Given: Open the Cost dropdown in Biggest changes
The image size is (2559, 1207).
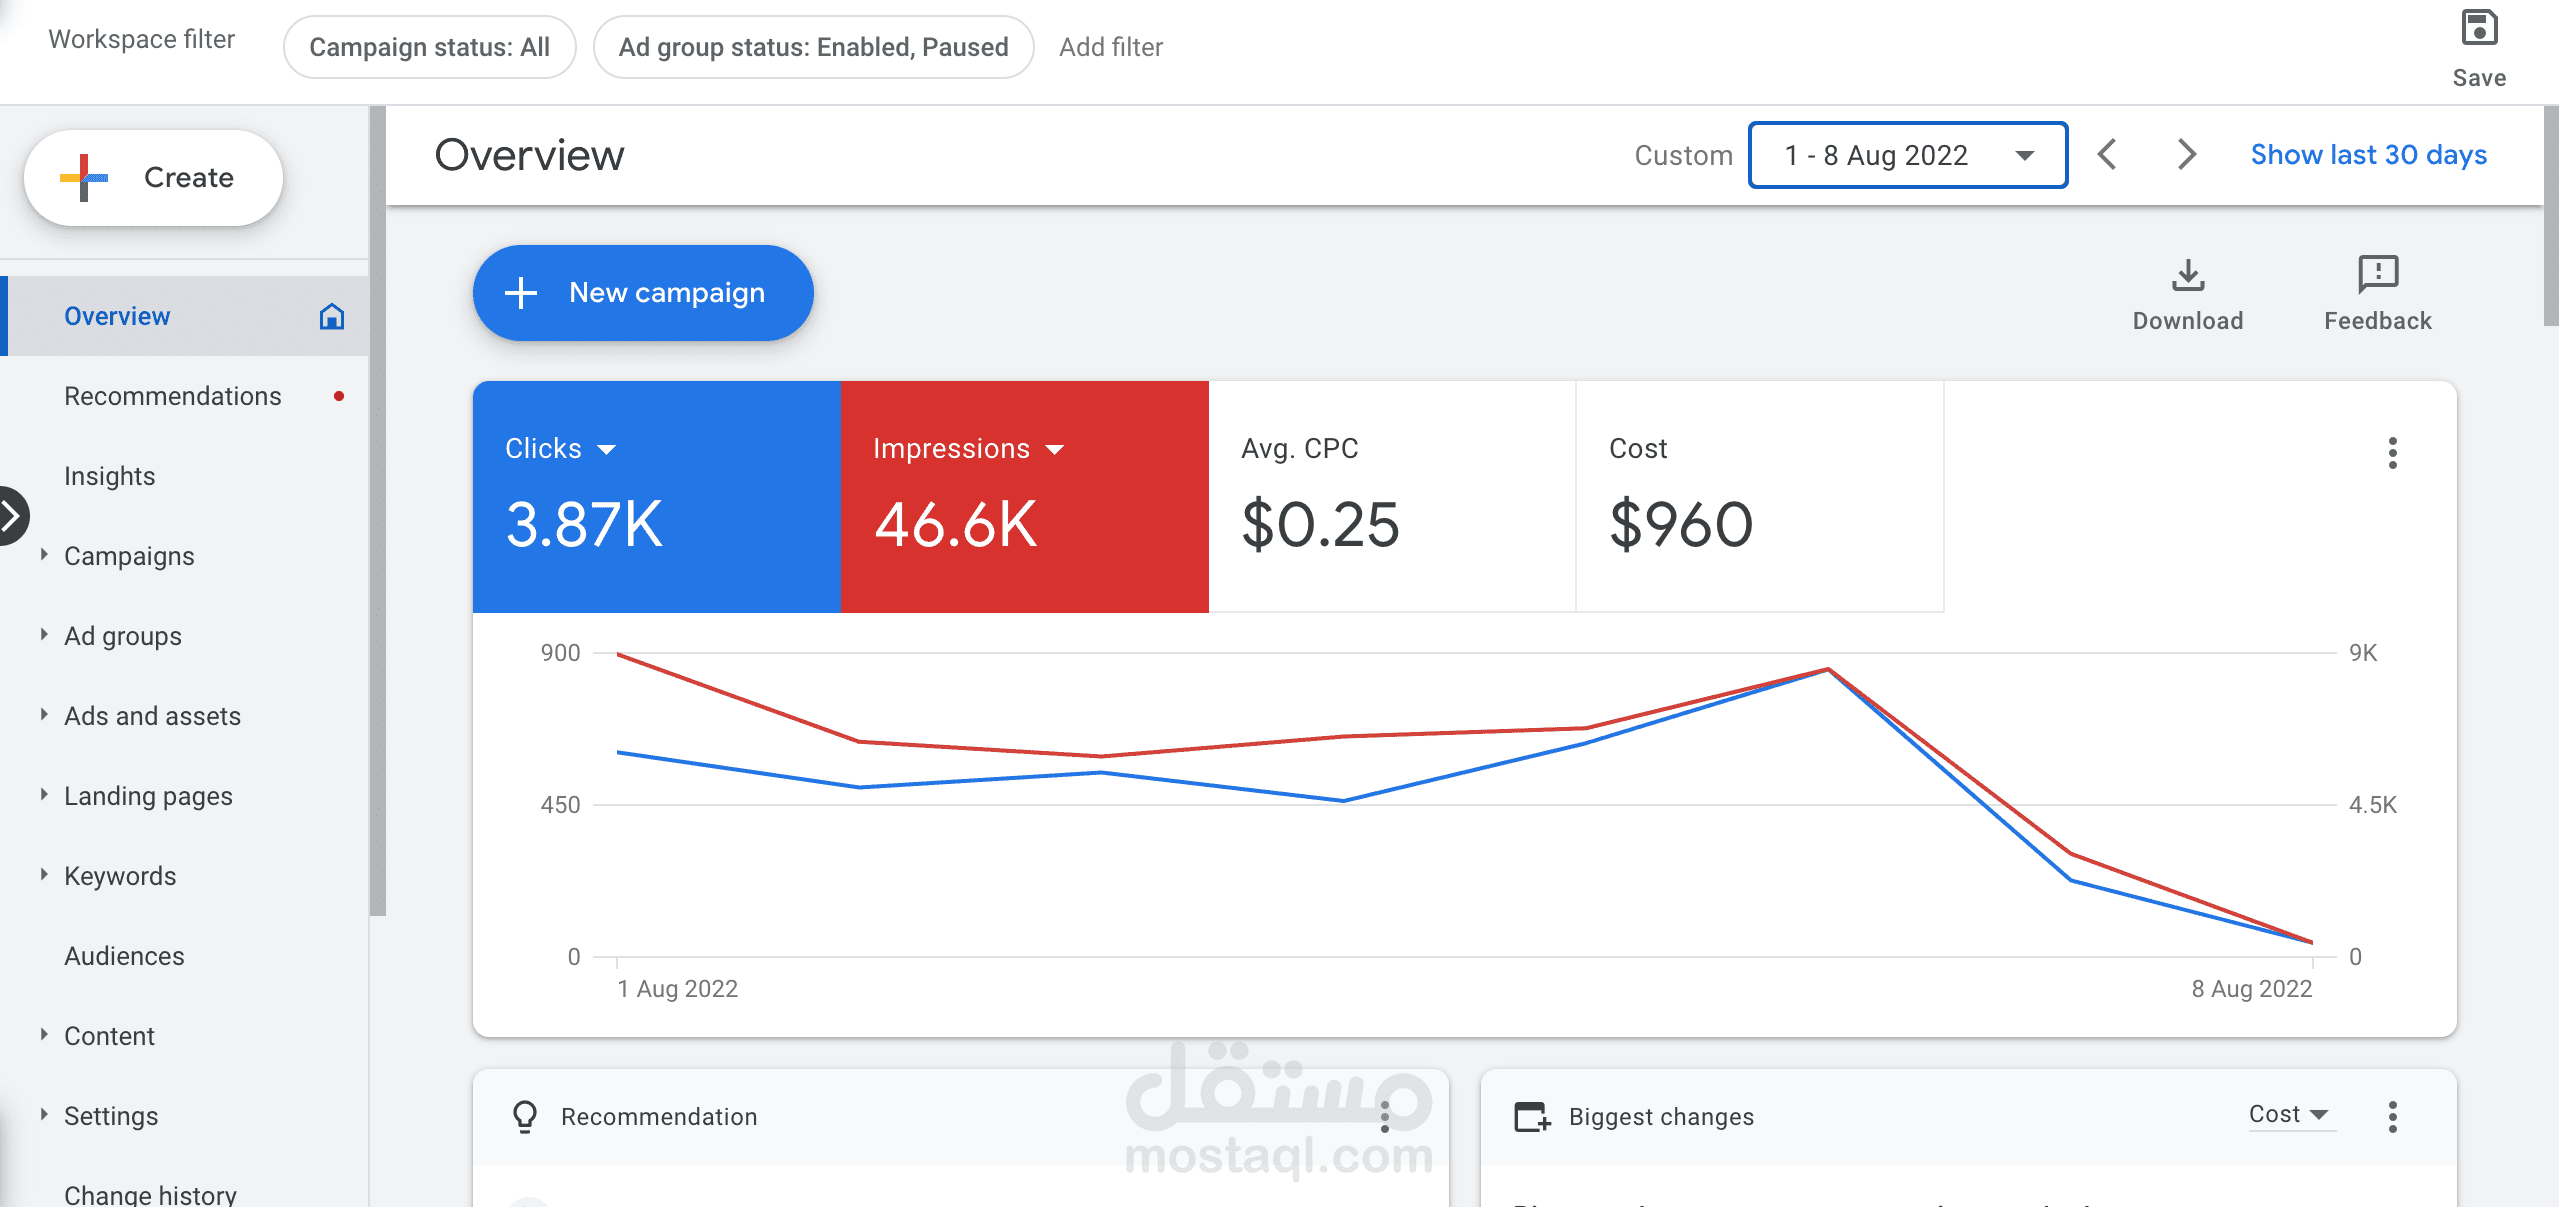Looking at the screenshot, I should (x=2289, y=1114).
